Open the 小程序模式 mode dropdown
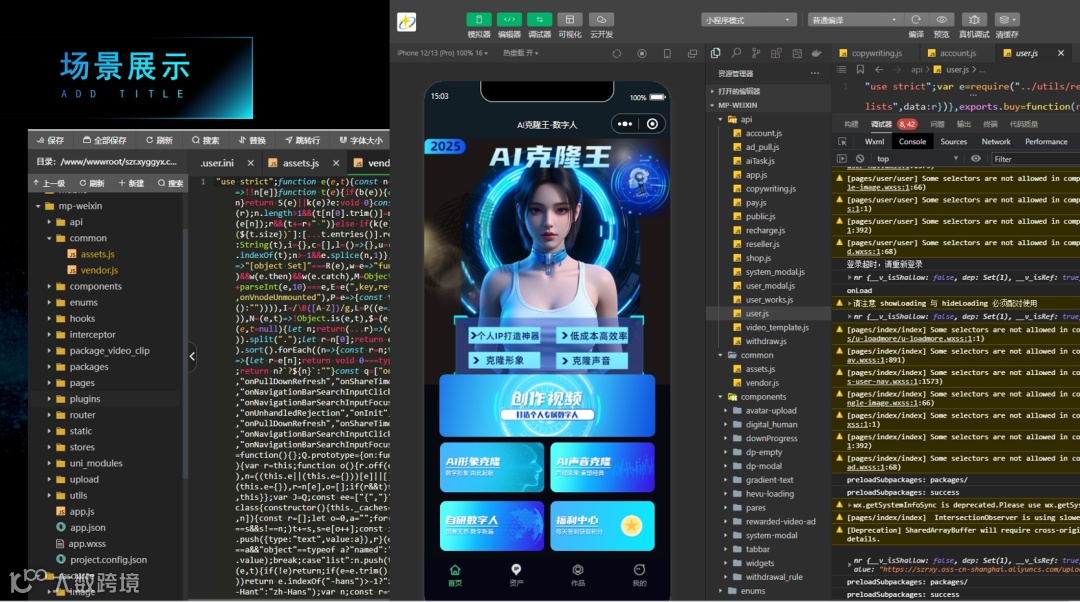The width and height of the screenshot is (1080, 602). click(749, 20)
